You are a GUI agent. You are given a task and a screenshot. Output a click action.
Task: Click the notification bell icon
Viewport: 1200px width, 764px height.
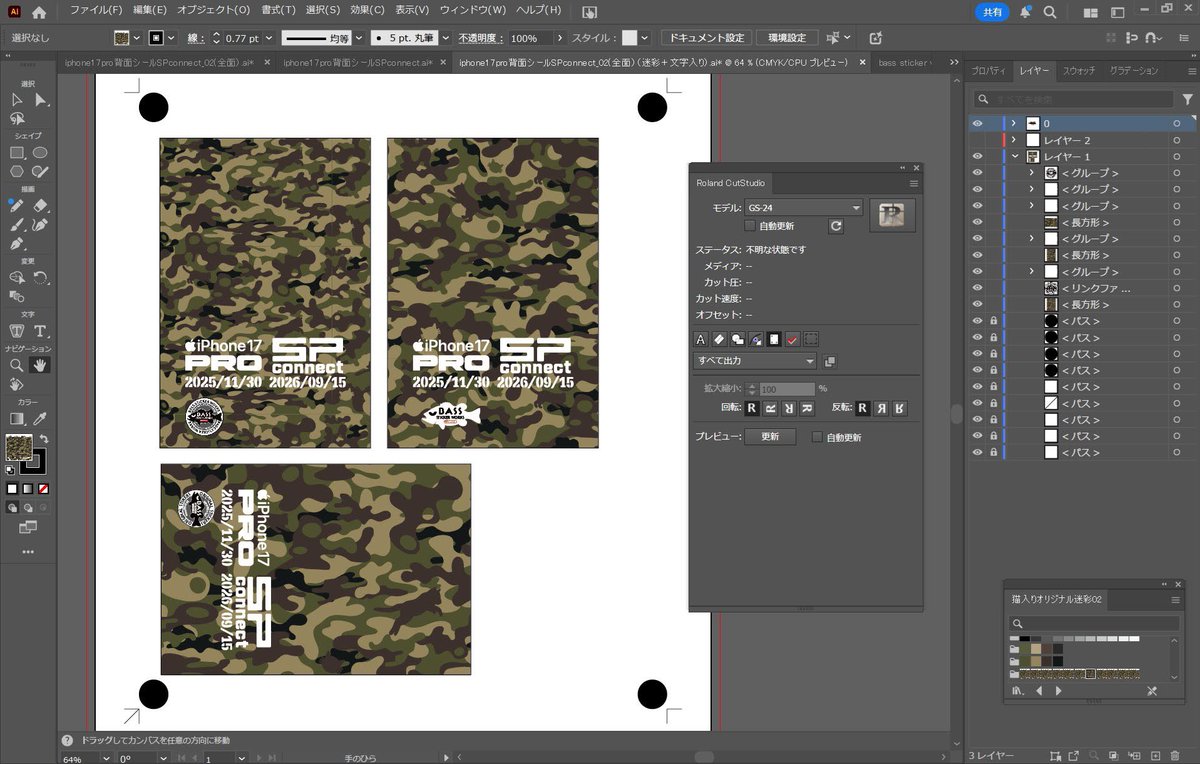pyautogui.click(x=1025, y=13)
